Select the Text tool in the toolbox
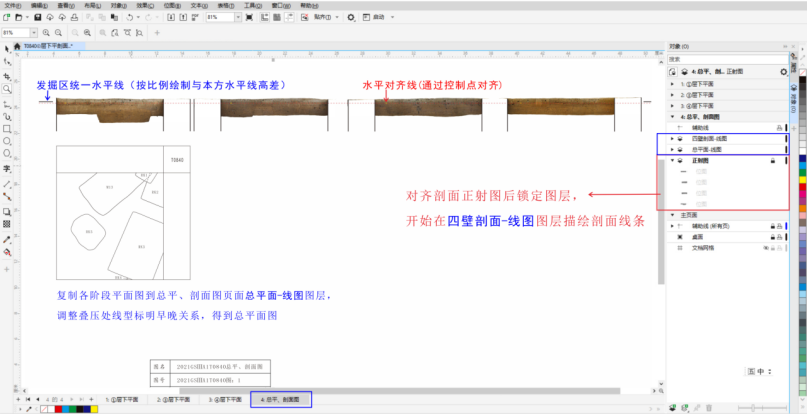The width and height of the screenshot is (807, 414). point(7,169)
